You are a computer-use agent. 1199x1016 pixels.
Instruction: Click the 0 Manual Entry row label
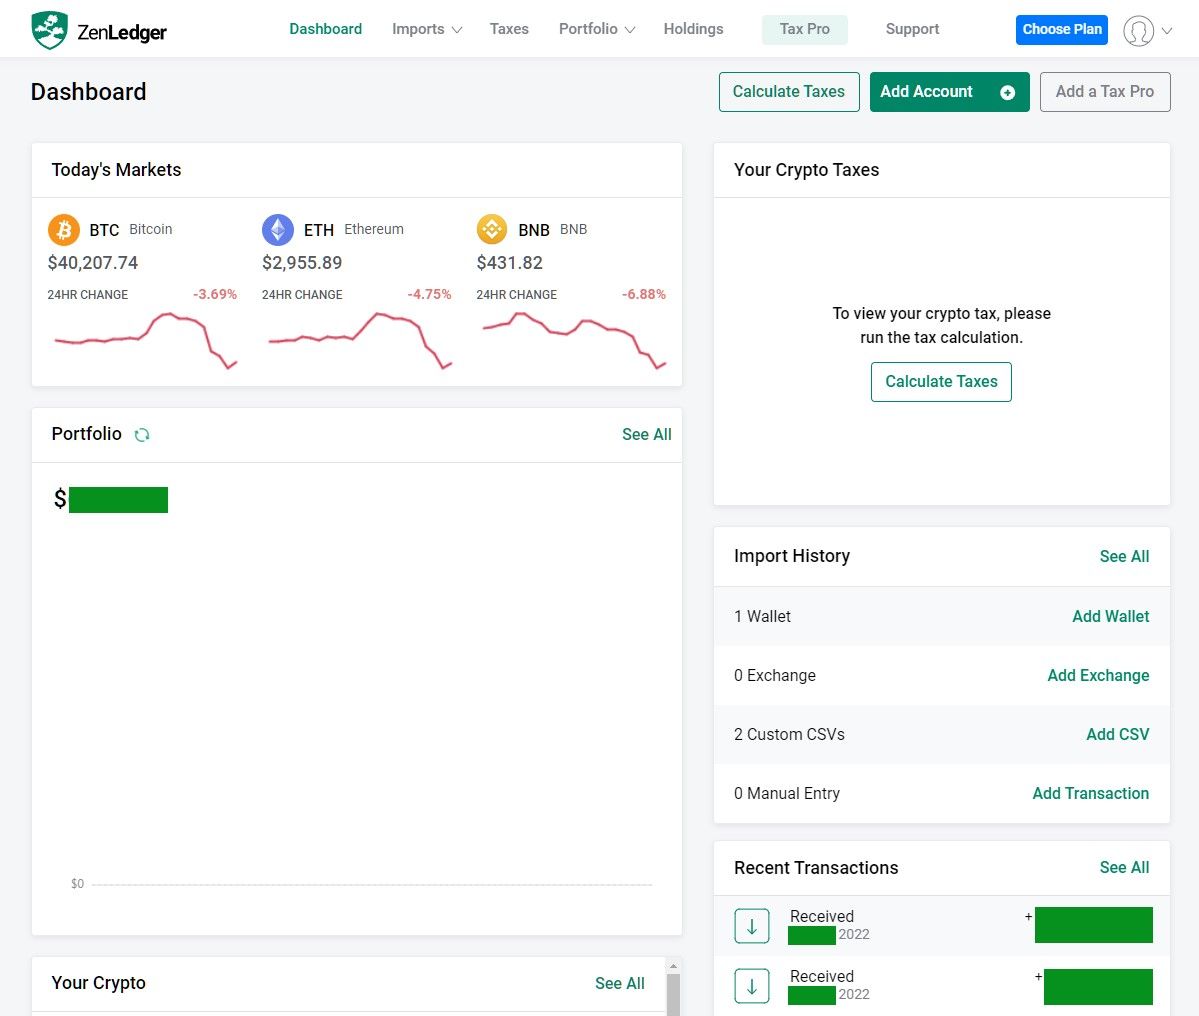click(x=787, y=794)
